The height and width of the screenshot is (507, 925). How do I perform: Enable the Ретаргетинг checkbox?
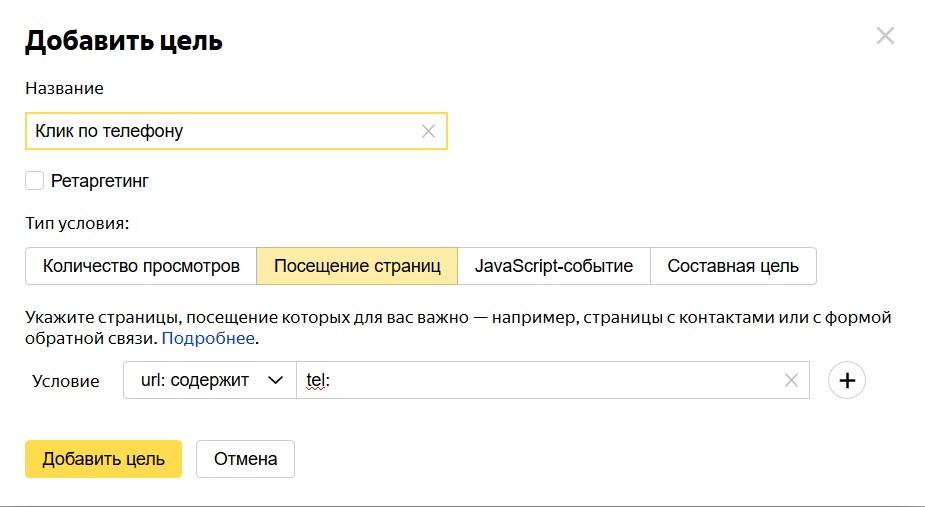(35, 181)
